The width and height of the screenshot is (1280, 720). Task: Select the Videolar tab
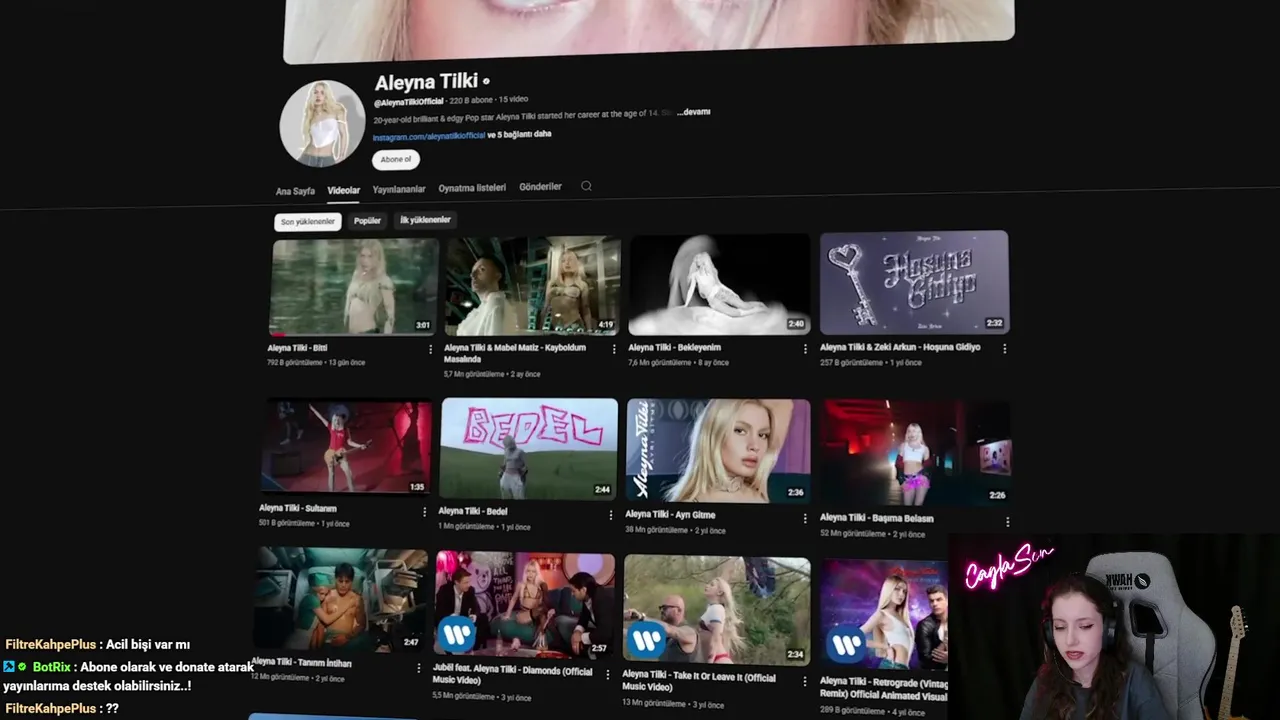[343, 190]
